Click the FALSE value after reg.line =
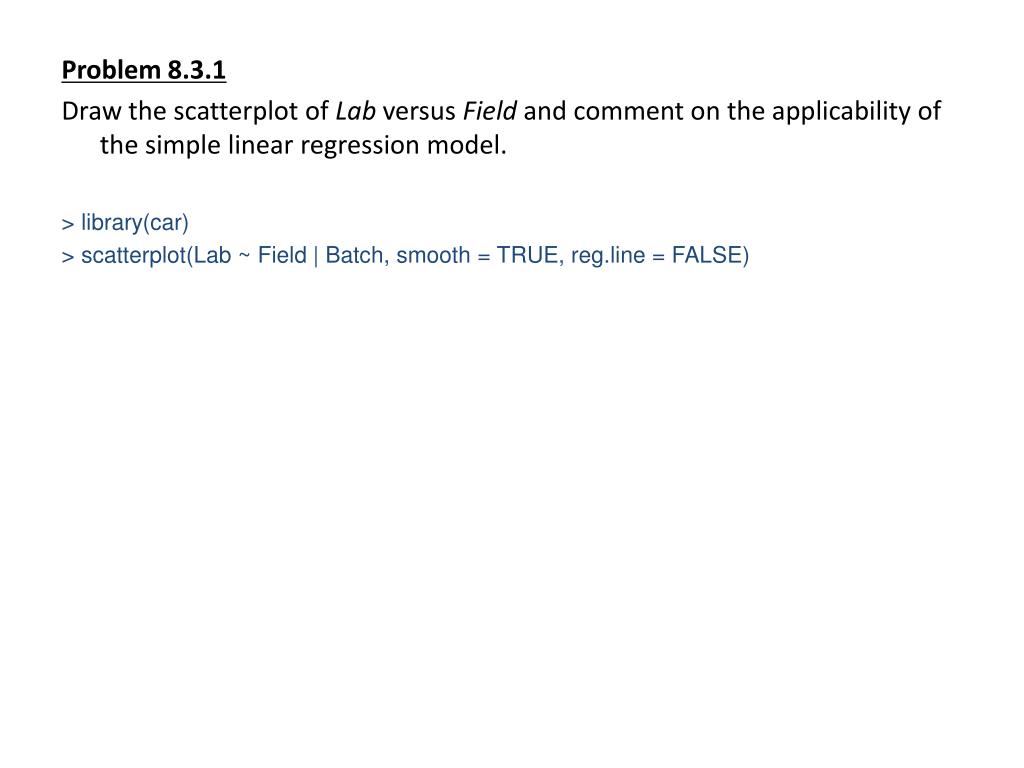The height and width of the screenshot is (768, 1024). point(707,255)
